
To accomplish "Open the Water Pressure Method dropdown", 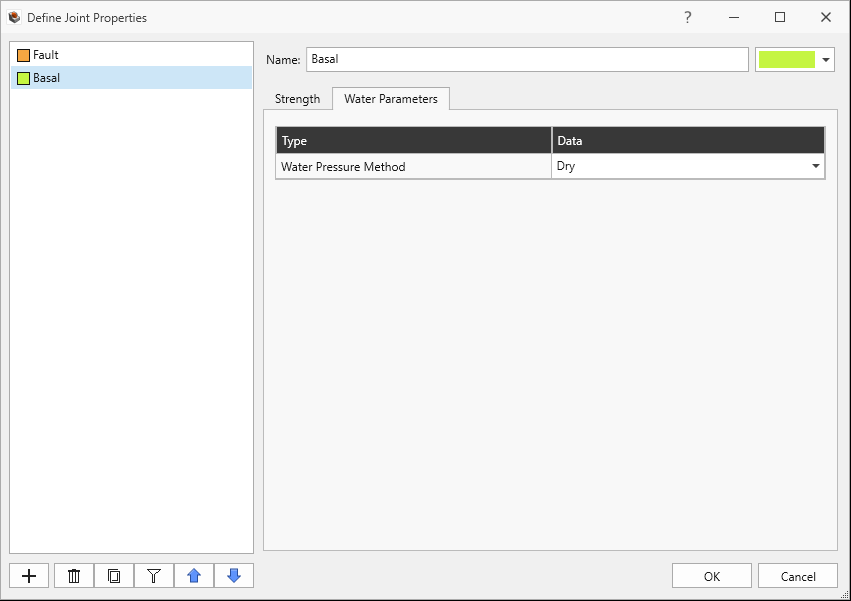I will (816, 166).
